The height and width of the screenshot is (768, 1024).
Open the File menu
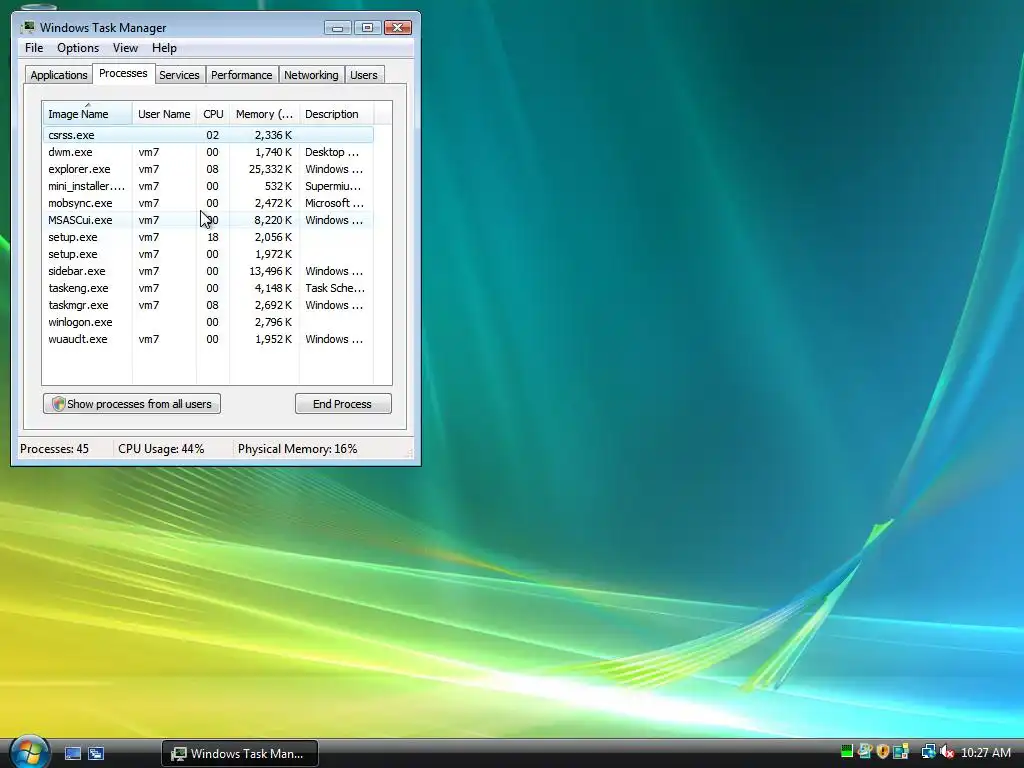pos(34,48)
